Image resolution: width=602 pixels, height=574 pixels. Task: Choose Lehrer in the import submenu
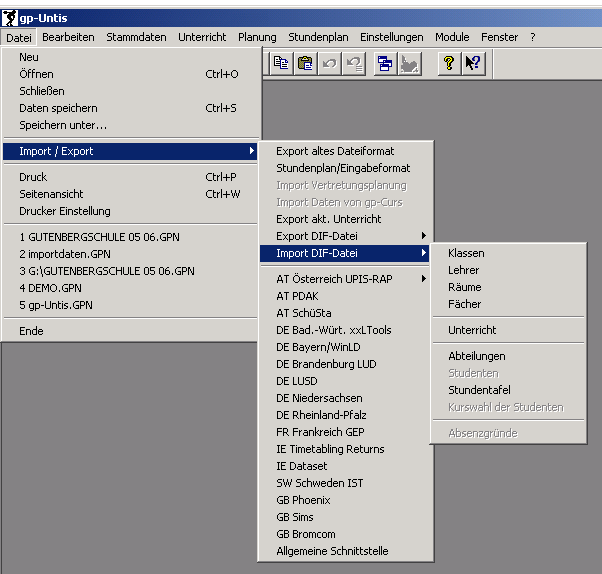pos(464,270)
